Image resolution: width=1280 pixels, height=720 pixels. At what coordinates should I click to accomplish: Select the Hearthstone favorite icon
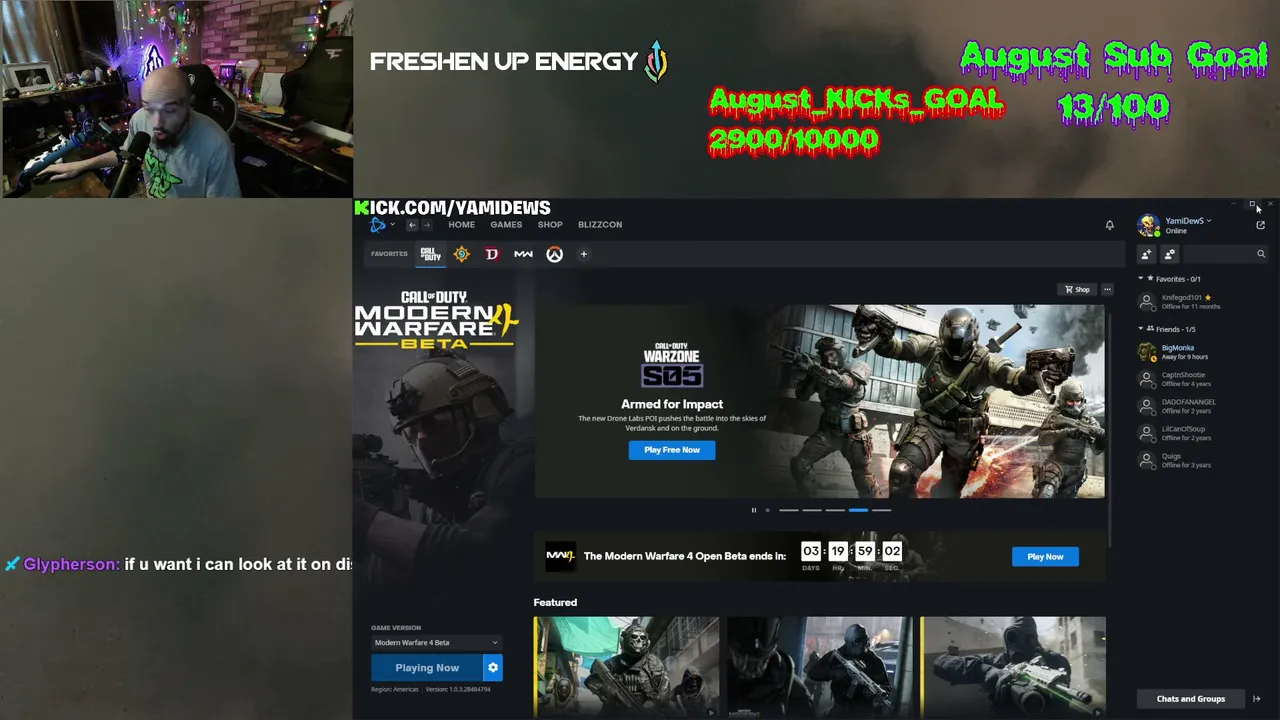(461, 254)
